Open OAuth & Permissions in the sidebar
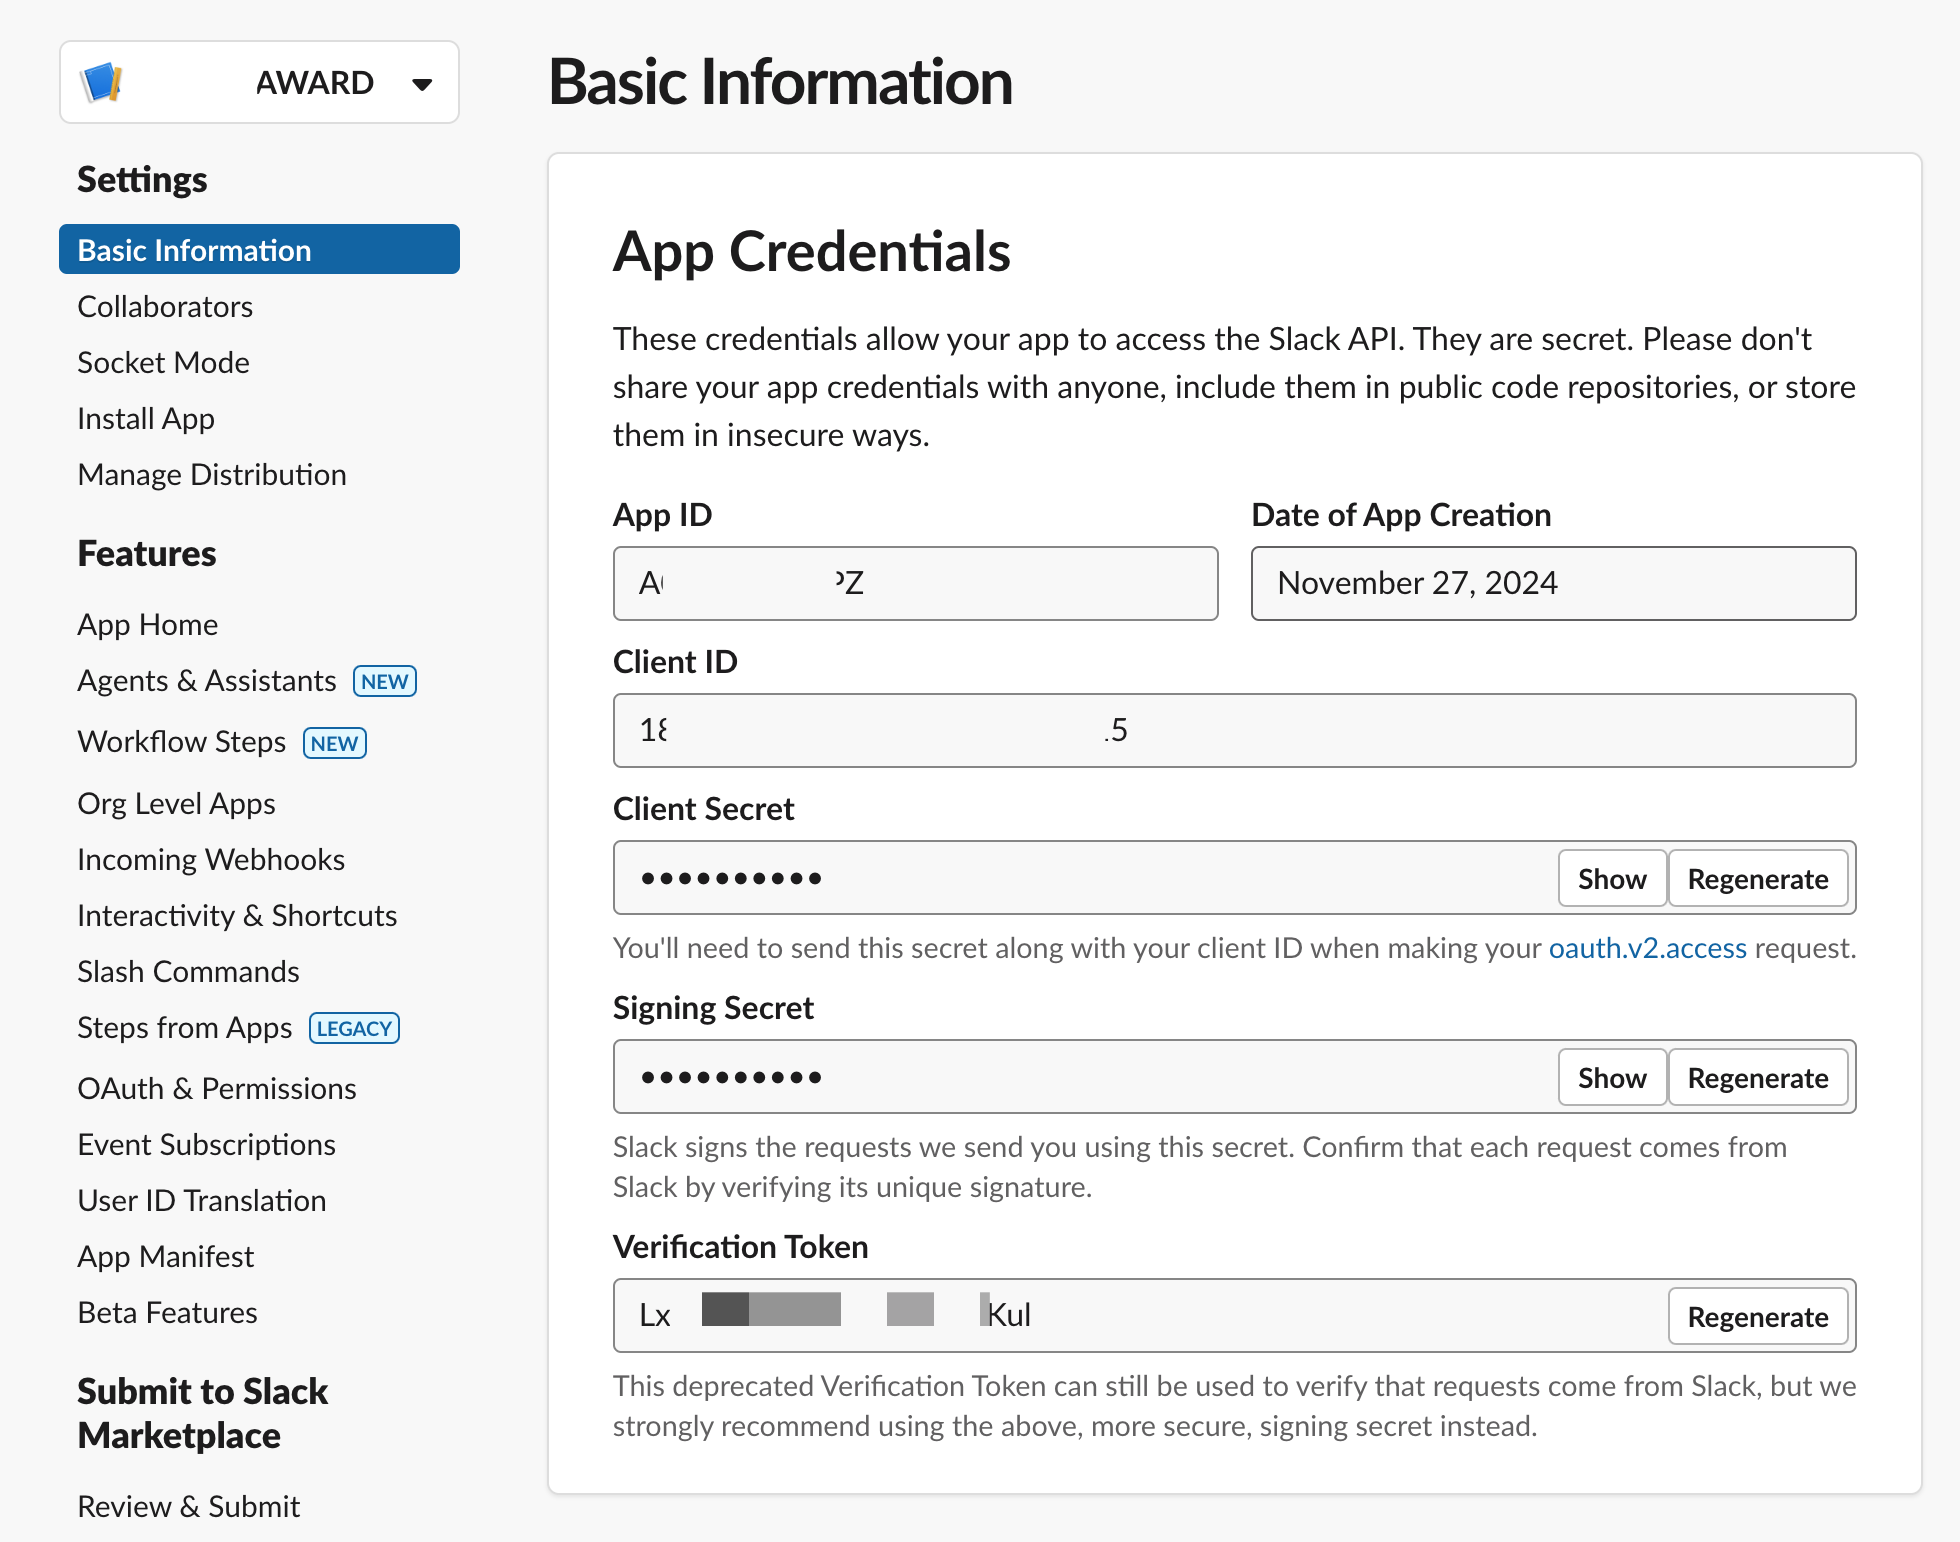This screenshot has height=1542, width=1960. [x=216, y=1088]
